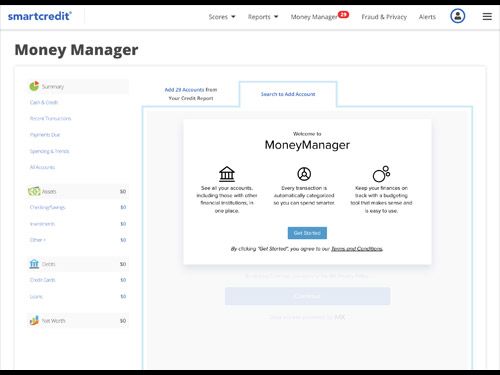
Task: Click the MoneyManager welcome title
Action: [307, 145]
